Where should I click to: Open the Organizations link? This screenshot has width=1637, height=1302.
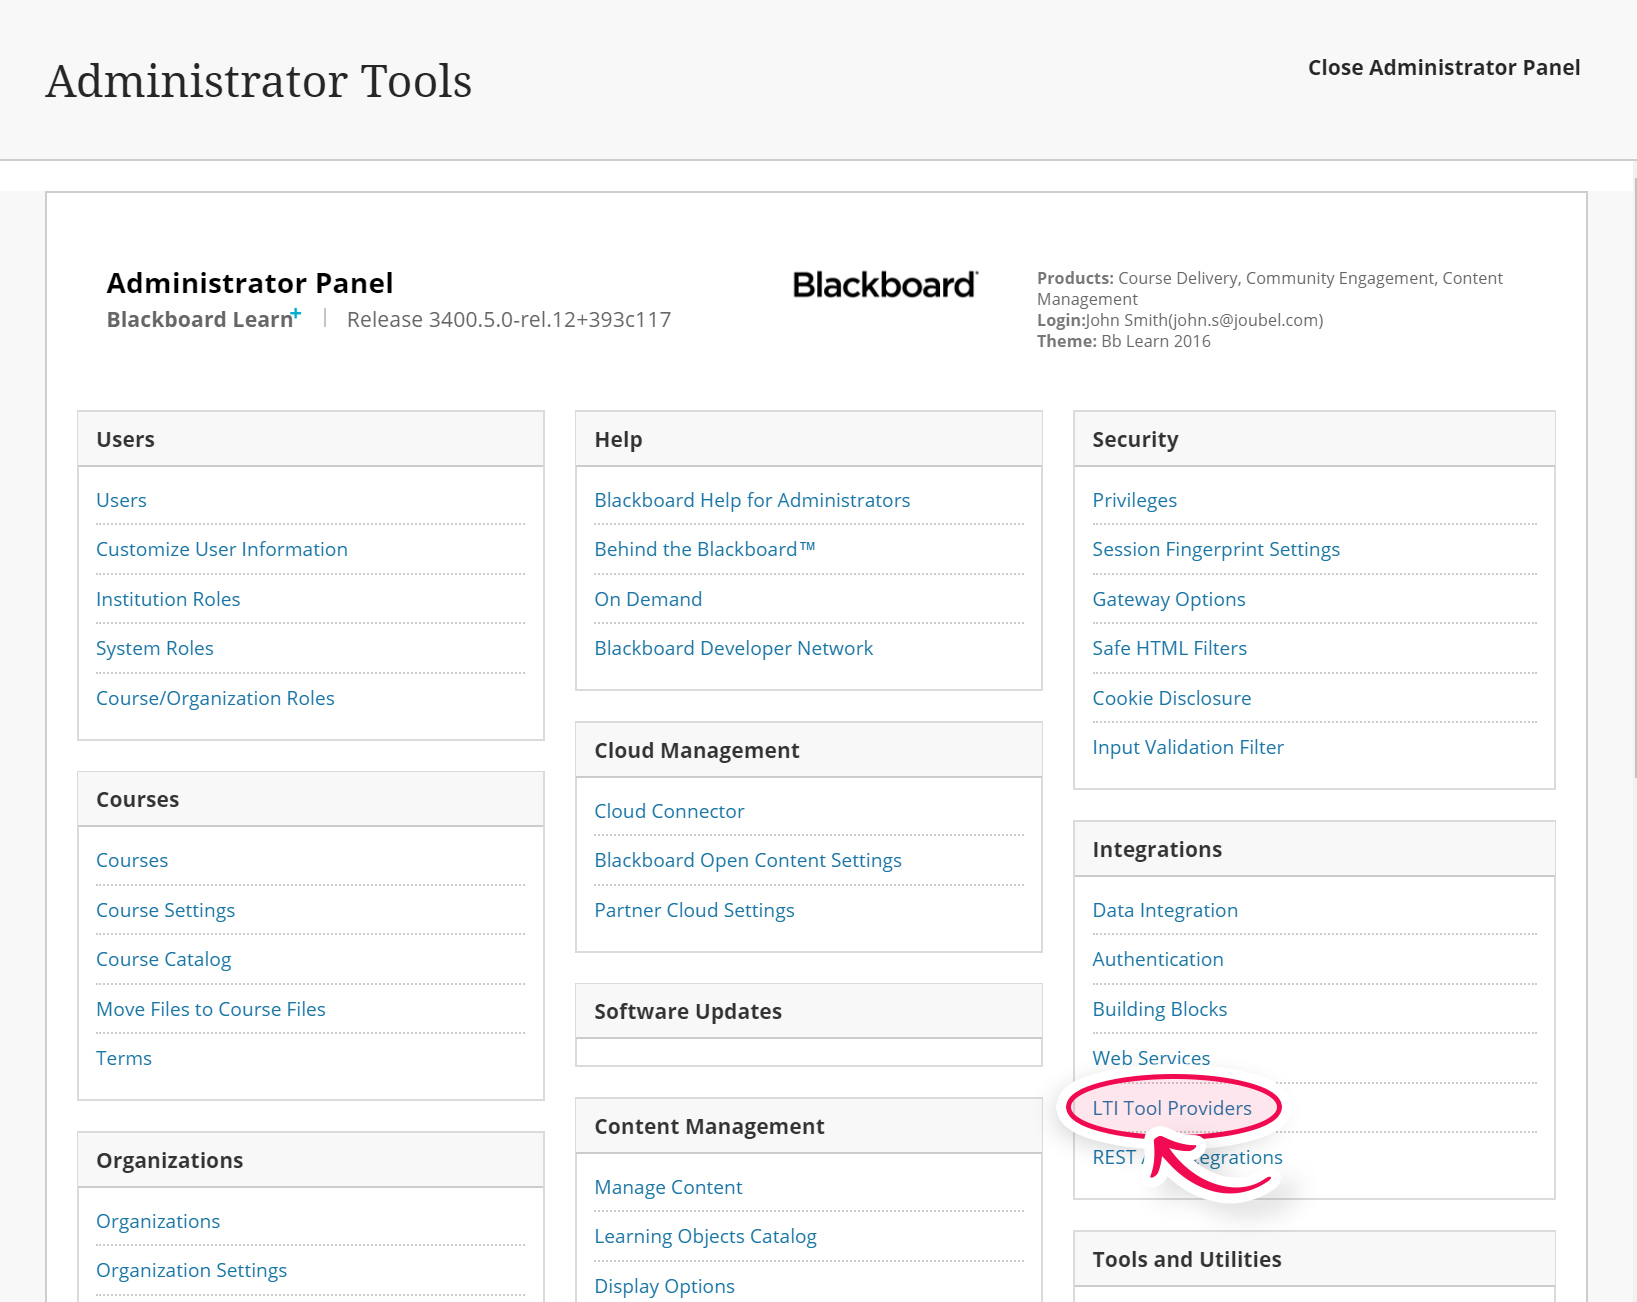click(158, 1221)
